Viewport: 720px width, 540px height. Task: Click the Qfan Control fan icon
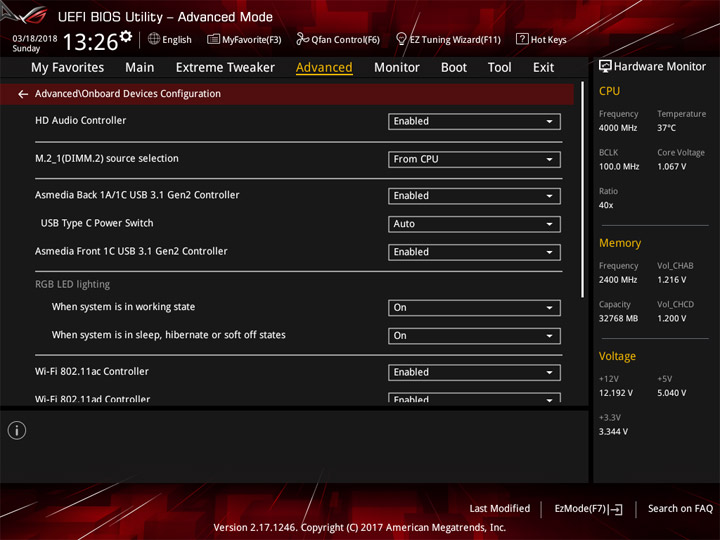tap(302, 39)
